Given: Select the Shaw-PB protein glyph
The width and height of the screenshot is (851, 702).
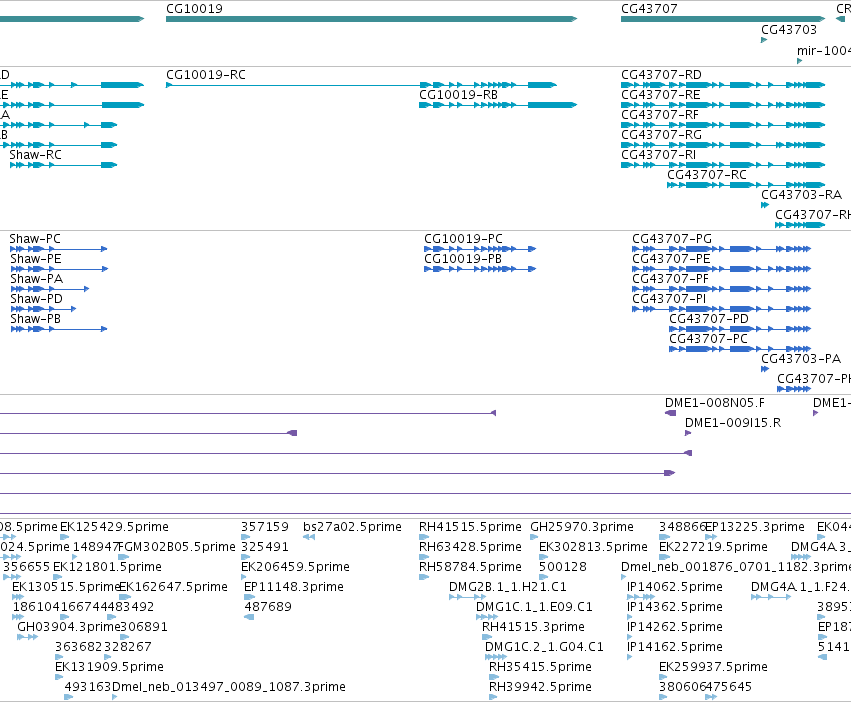Looking at the screenshot, I should 59,329.
